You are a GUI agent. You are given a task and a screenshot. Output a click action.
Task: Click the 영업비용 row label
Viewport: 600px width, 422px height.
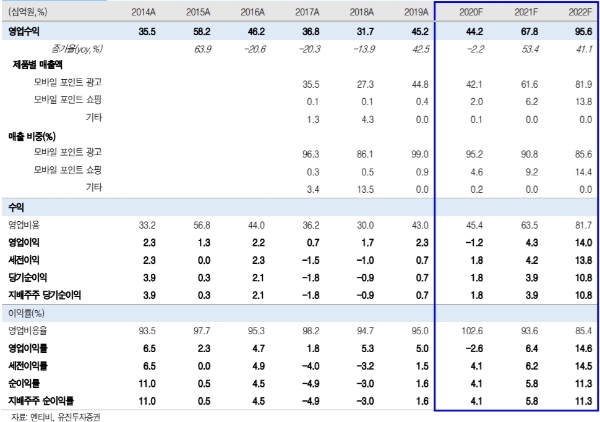(24, 225)
